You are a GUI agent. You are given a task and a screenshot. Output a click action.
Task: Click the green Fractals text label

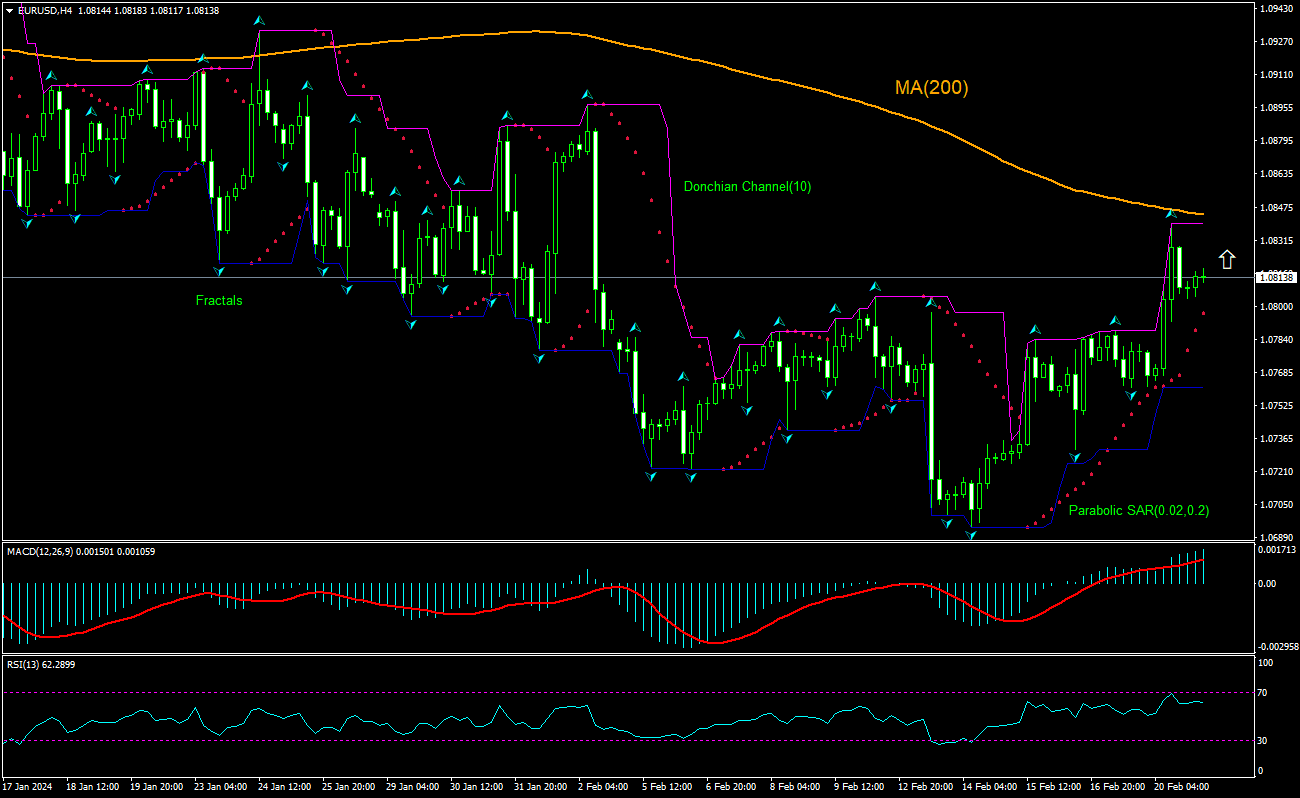(219, 300)
